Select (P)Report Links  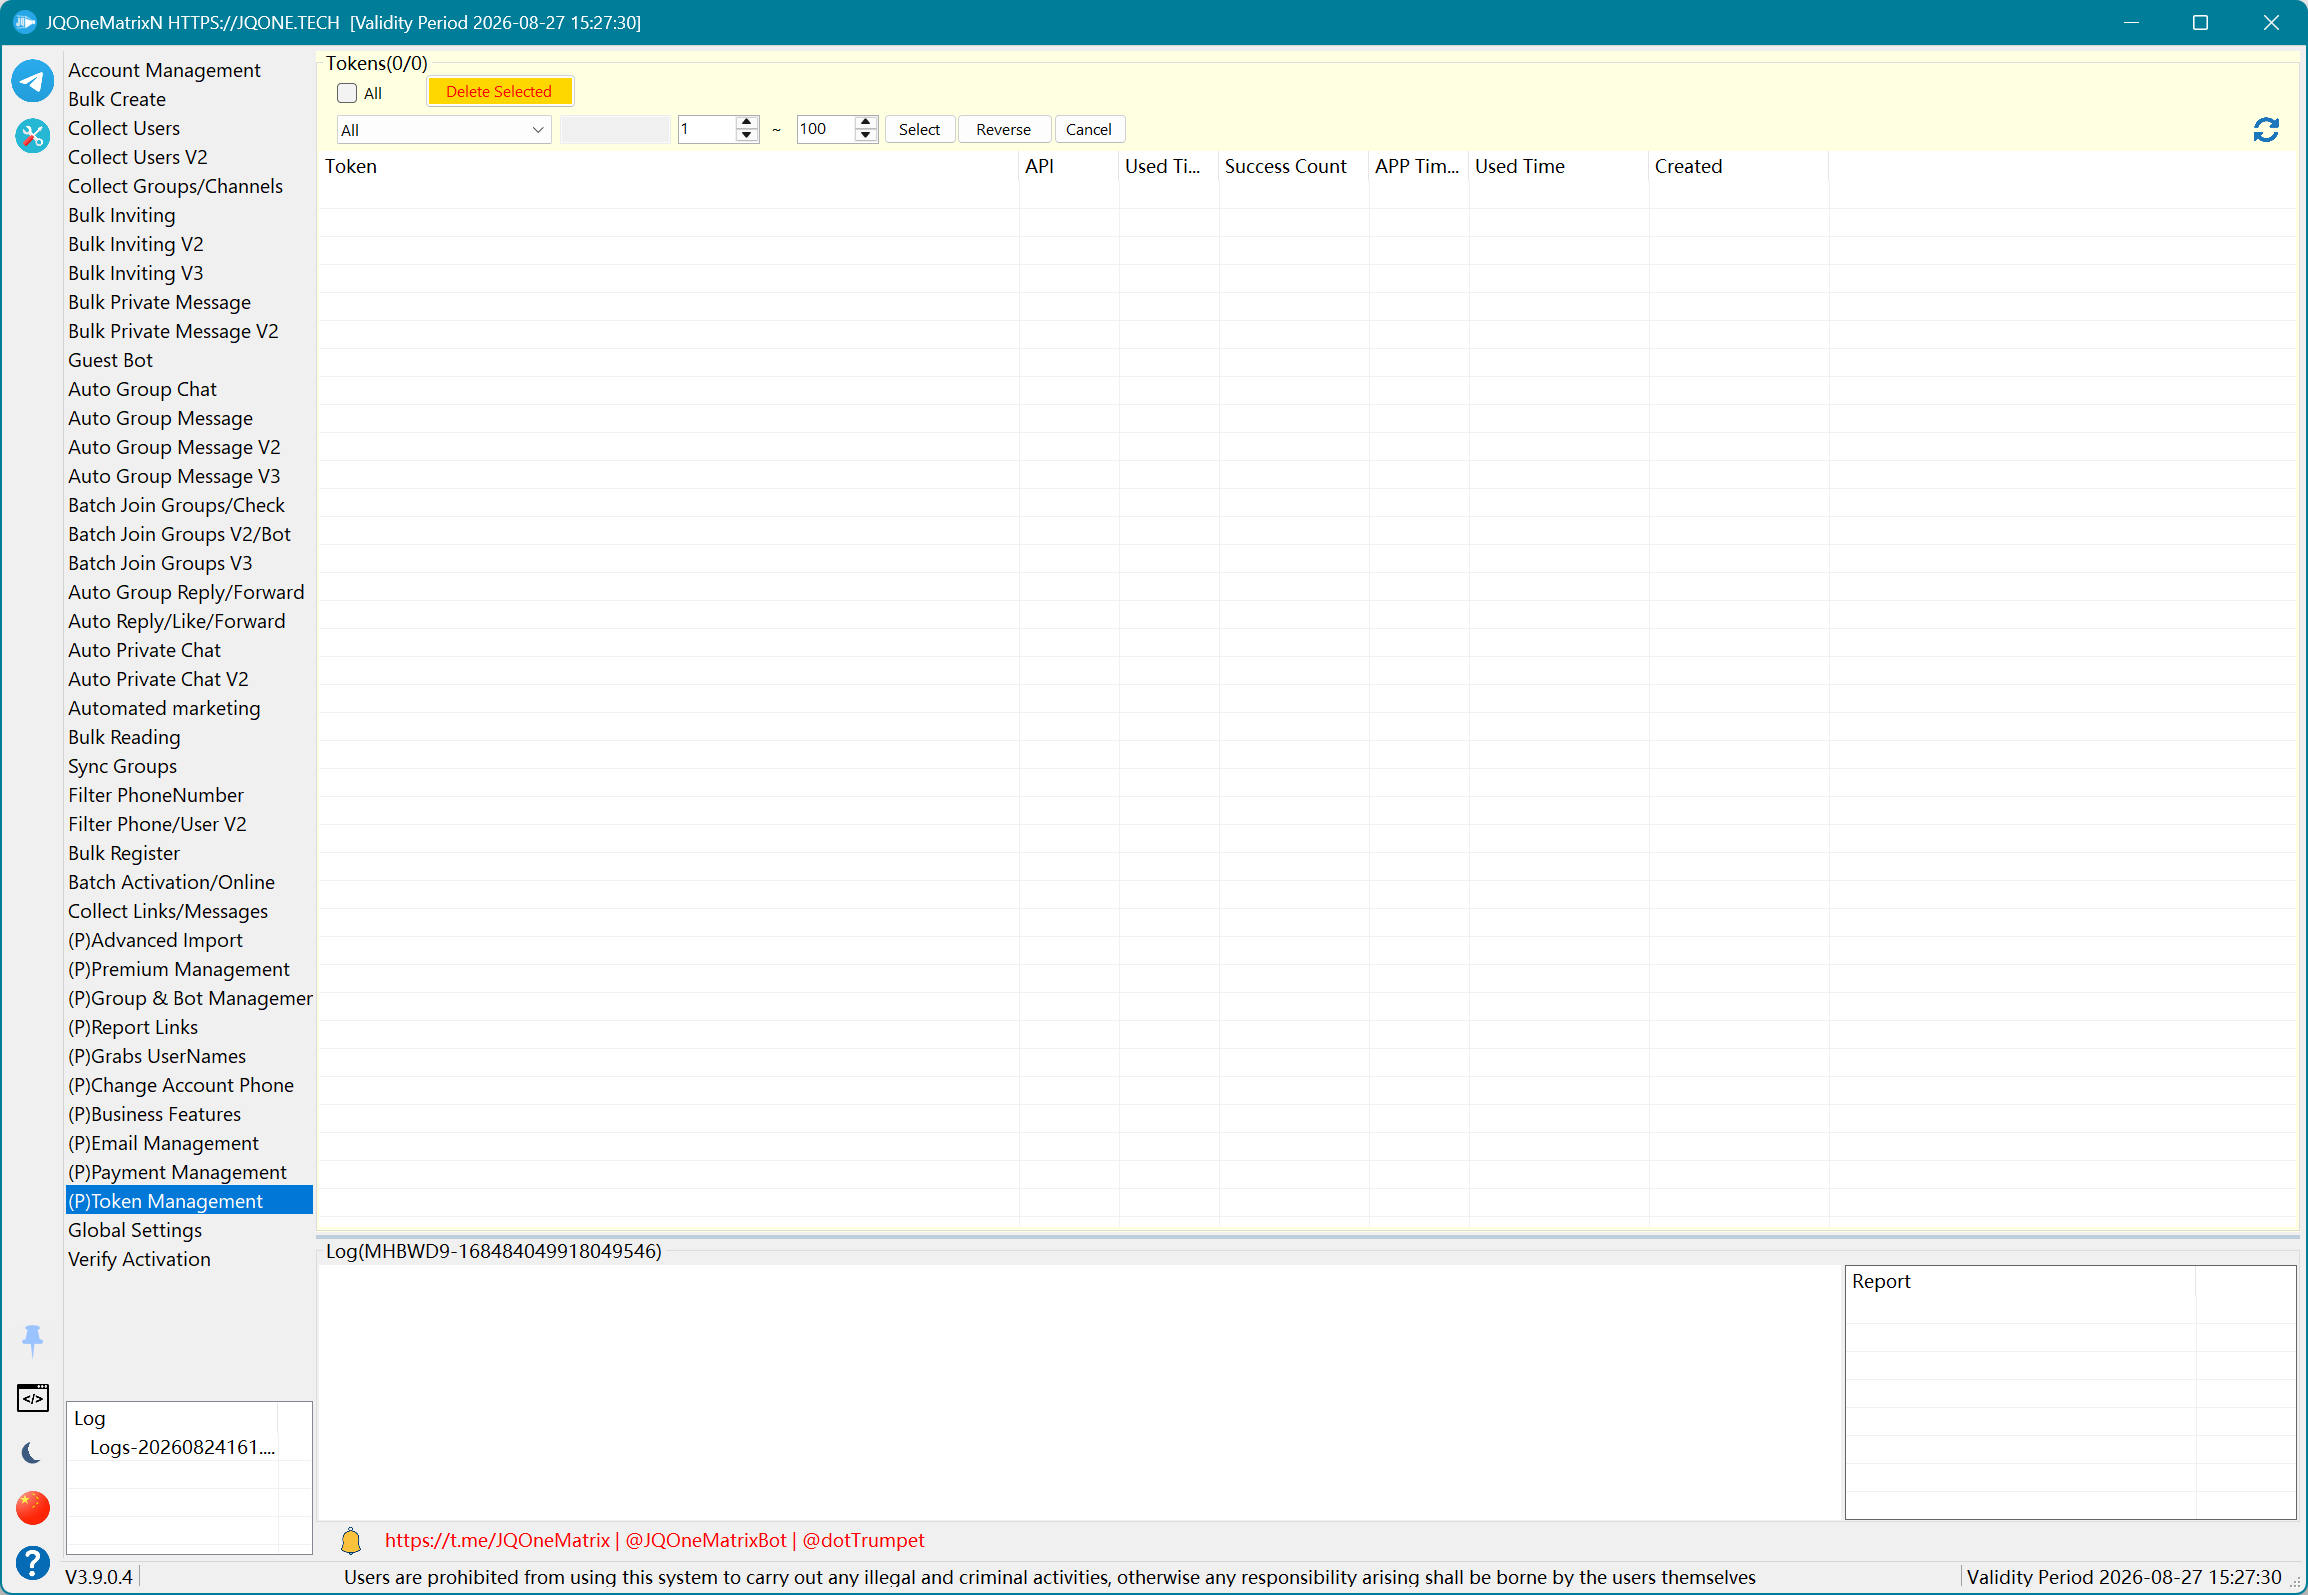click(x=133, y=1027)
